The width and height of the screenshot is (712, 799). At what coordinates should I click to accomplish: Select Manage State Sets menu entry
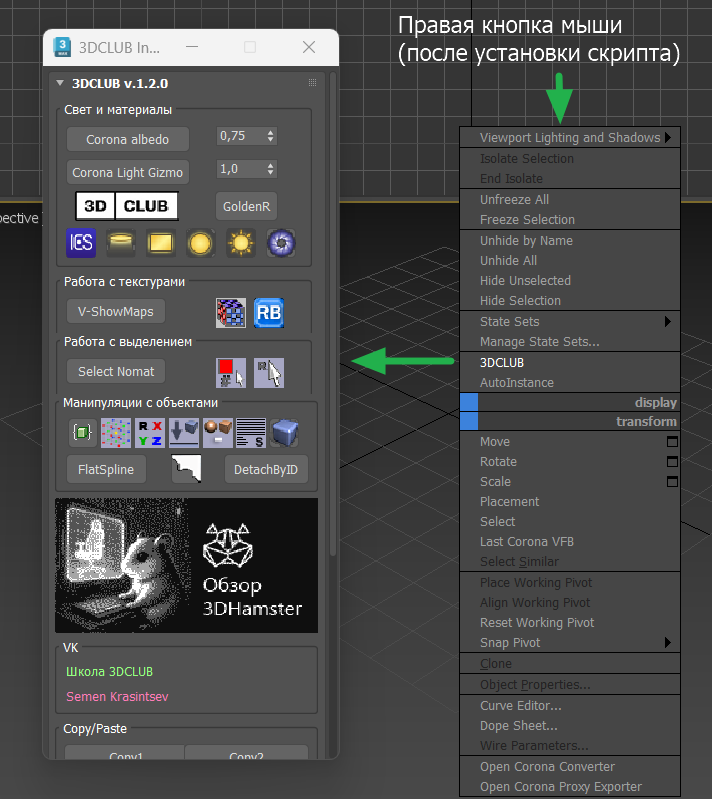pyautogui.click(x=570, y=341)
